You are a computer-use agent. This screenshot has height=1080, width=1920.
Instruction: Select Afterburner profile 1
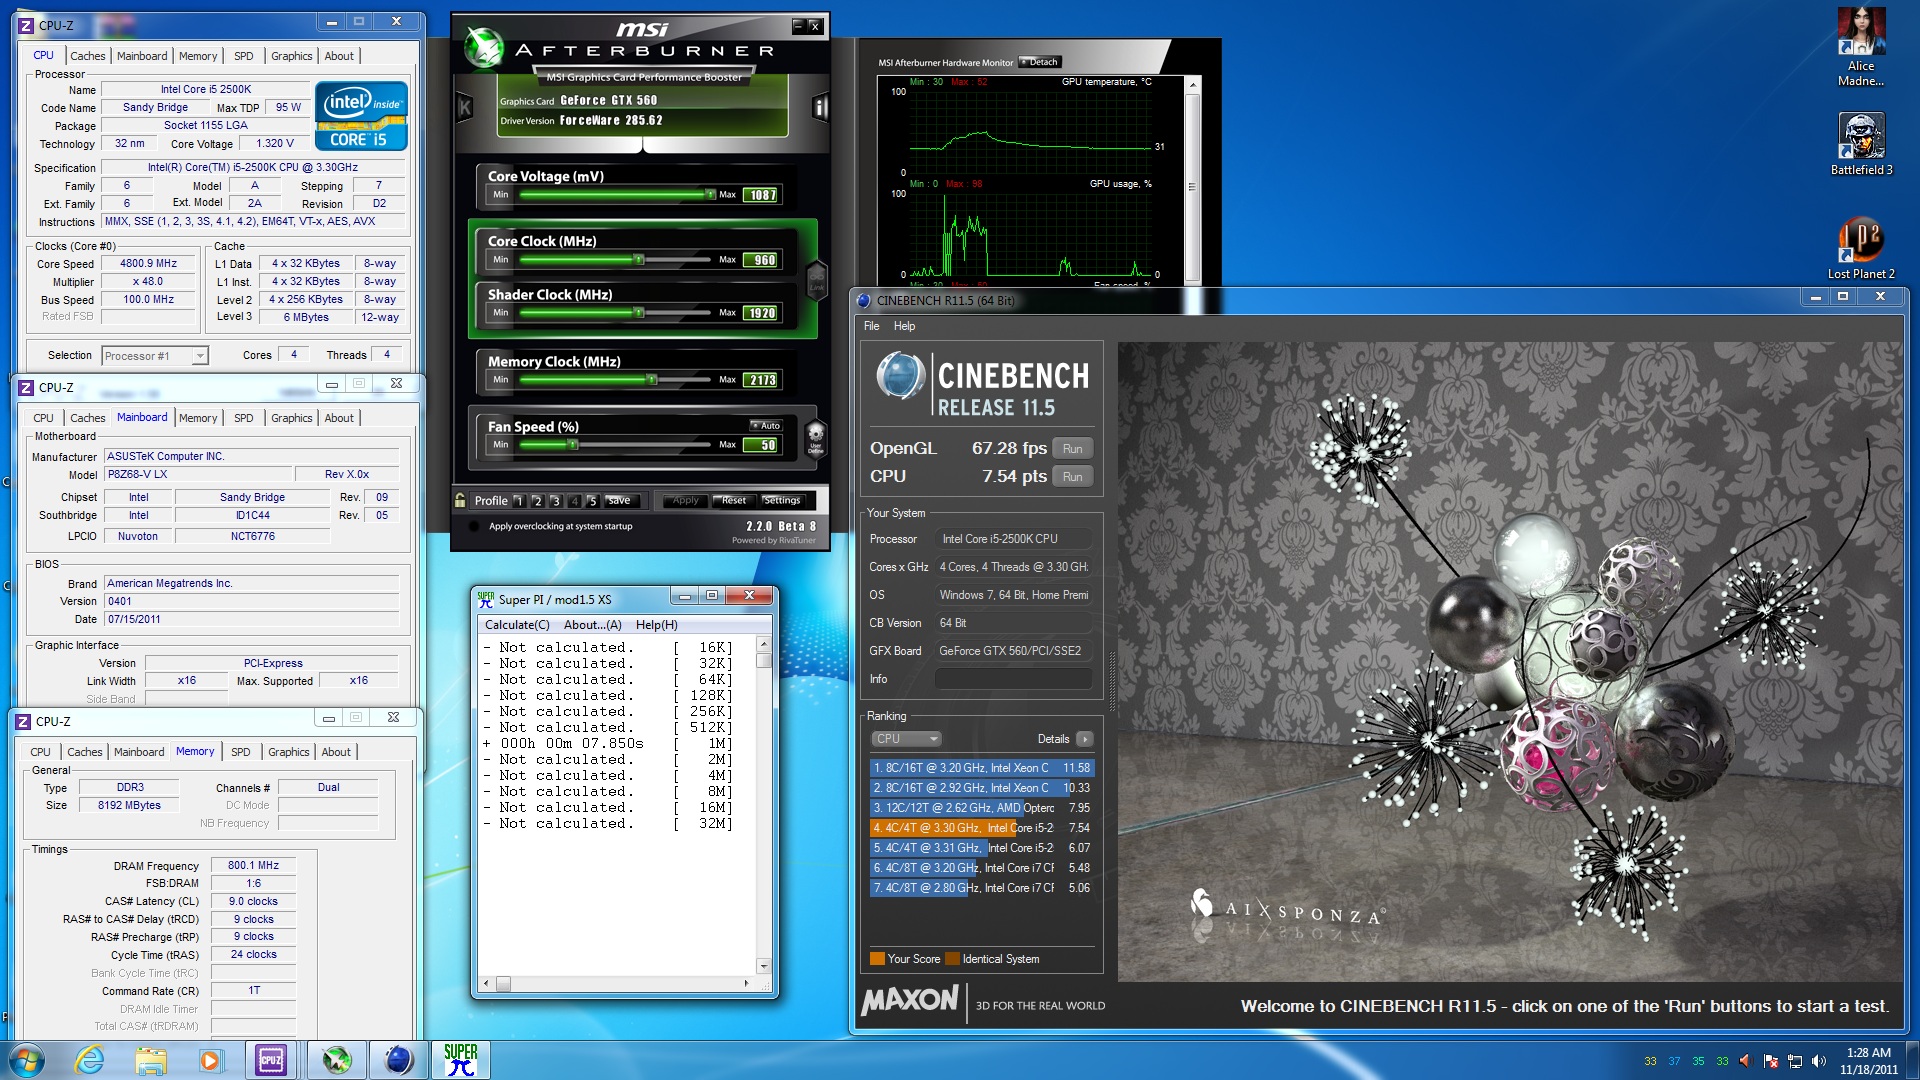519,501
